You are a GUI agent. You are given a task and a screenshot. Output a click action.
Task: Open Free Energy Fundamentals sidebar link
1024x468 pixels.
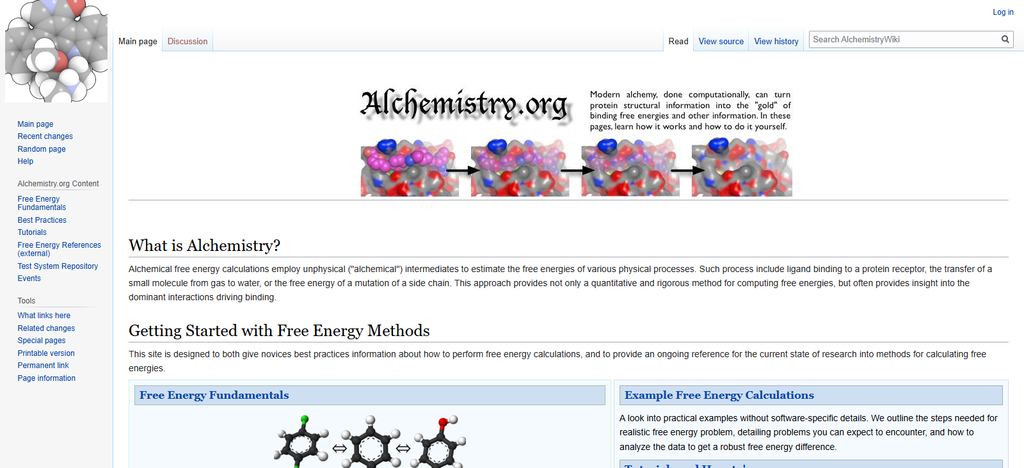coord(42,203)
